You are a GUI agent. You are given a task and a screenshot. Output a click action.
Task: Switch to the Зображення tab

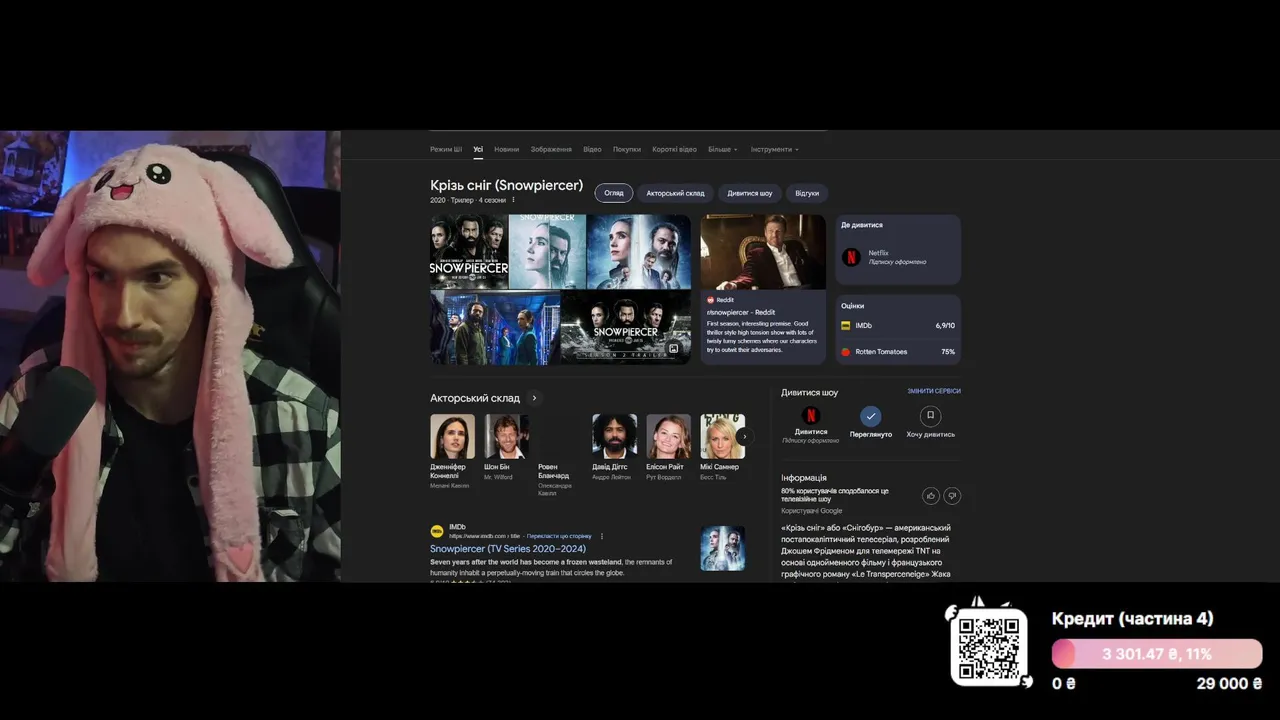pyautogui.click(x=551, y=149)
